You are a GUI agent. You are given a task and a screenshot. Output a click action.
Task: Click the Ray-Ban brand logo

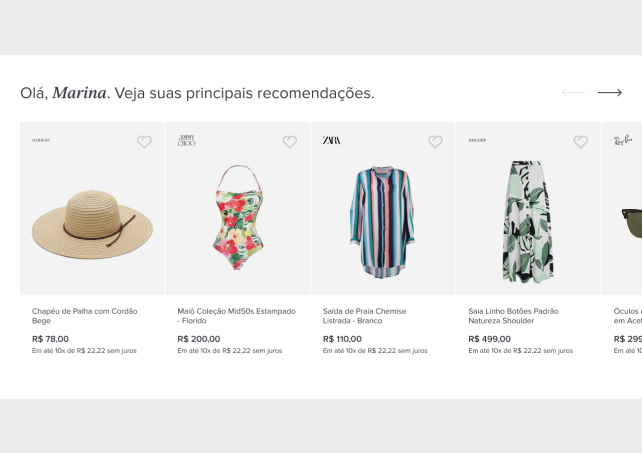pyautogui.click(x=623, y=141)
